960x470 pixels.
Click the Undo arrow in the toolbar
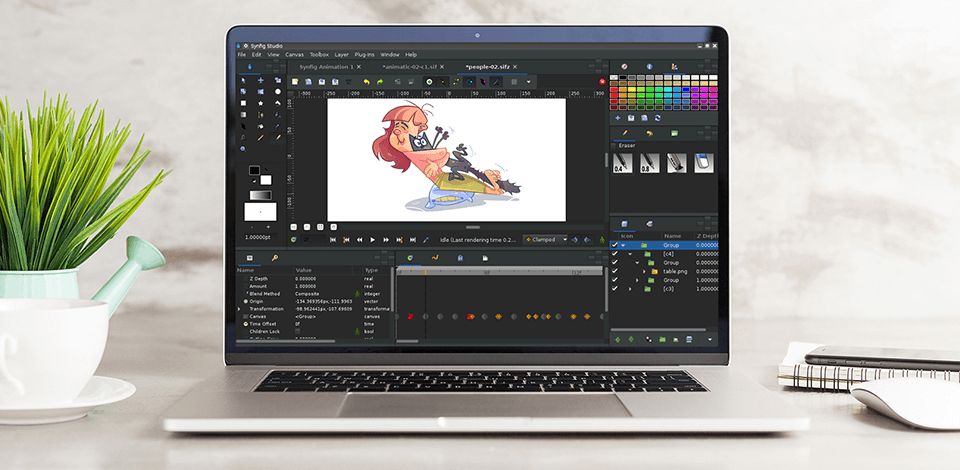[366, 81]
